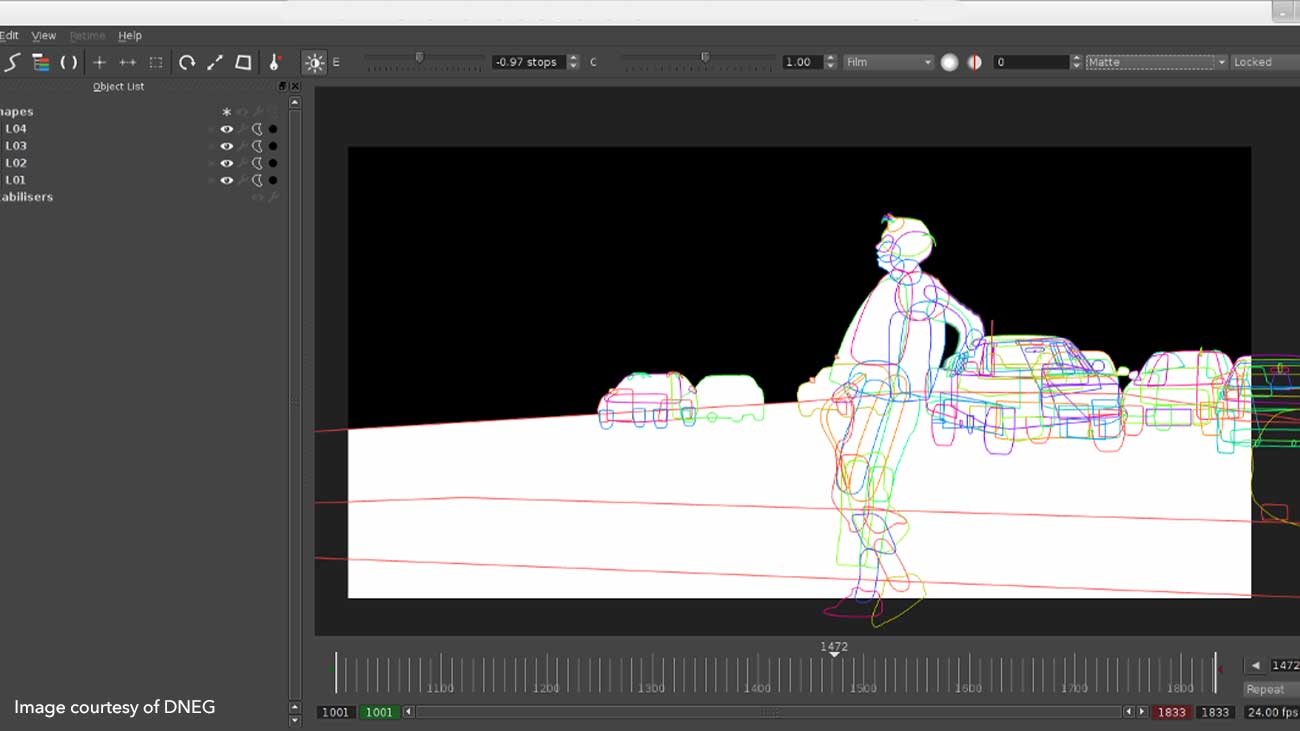This screenshot has width=1300, height=731.
Task: Open the Film colorspace dropdown
Action: click(x=888, y=62)
